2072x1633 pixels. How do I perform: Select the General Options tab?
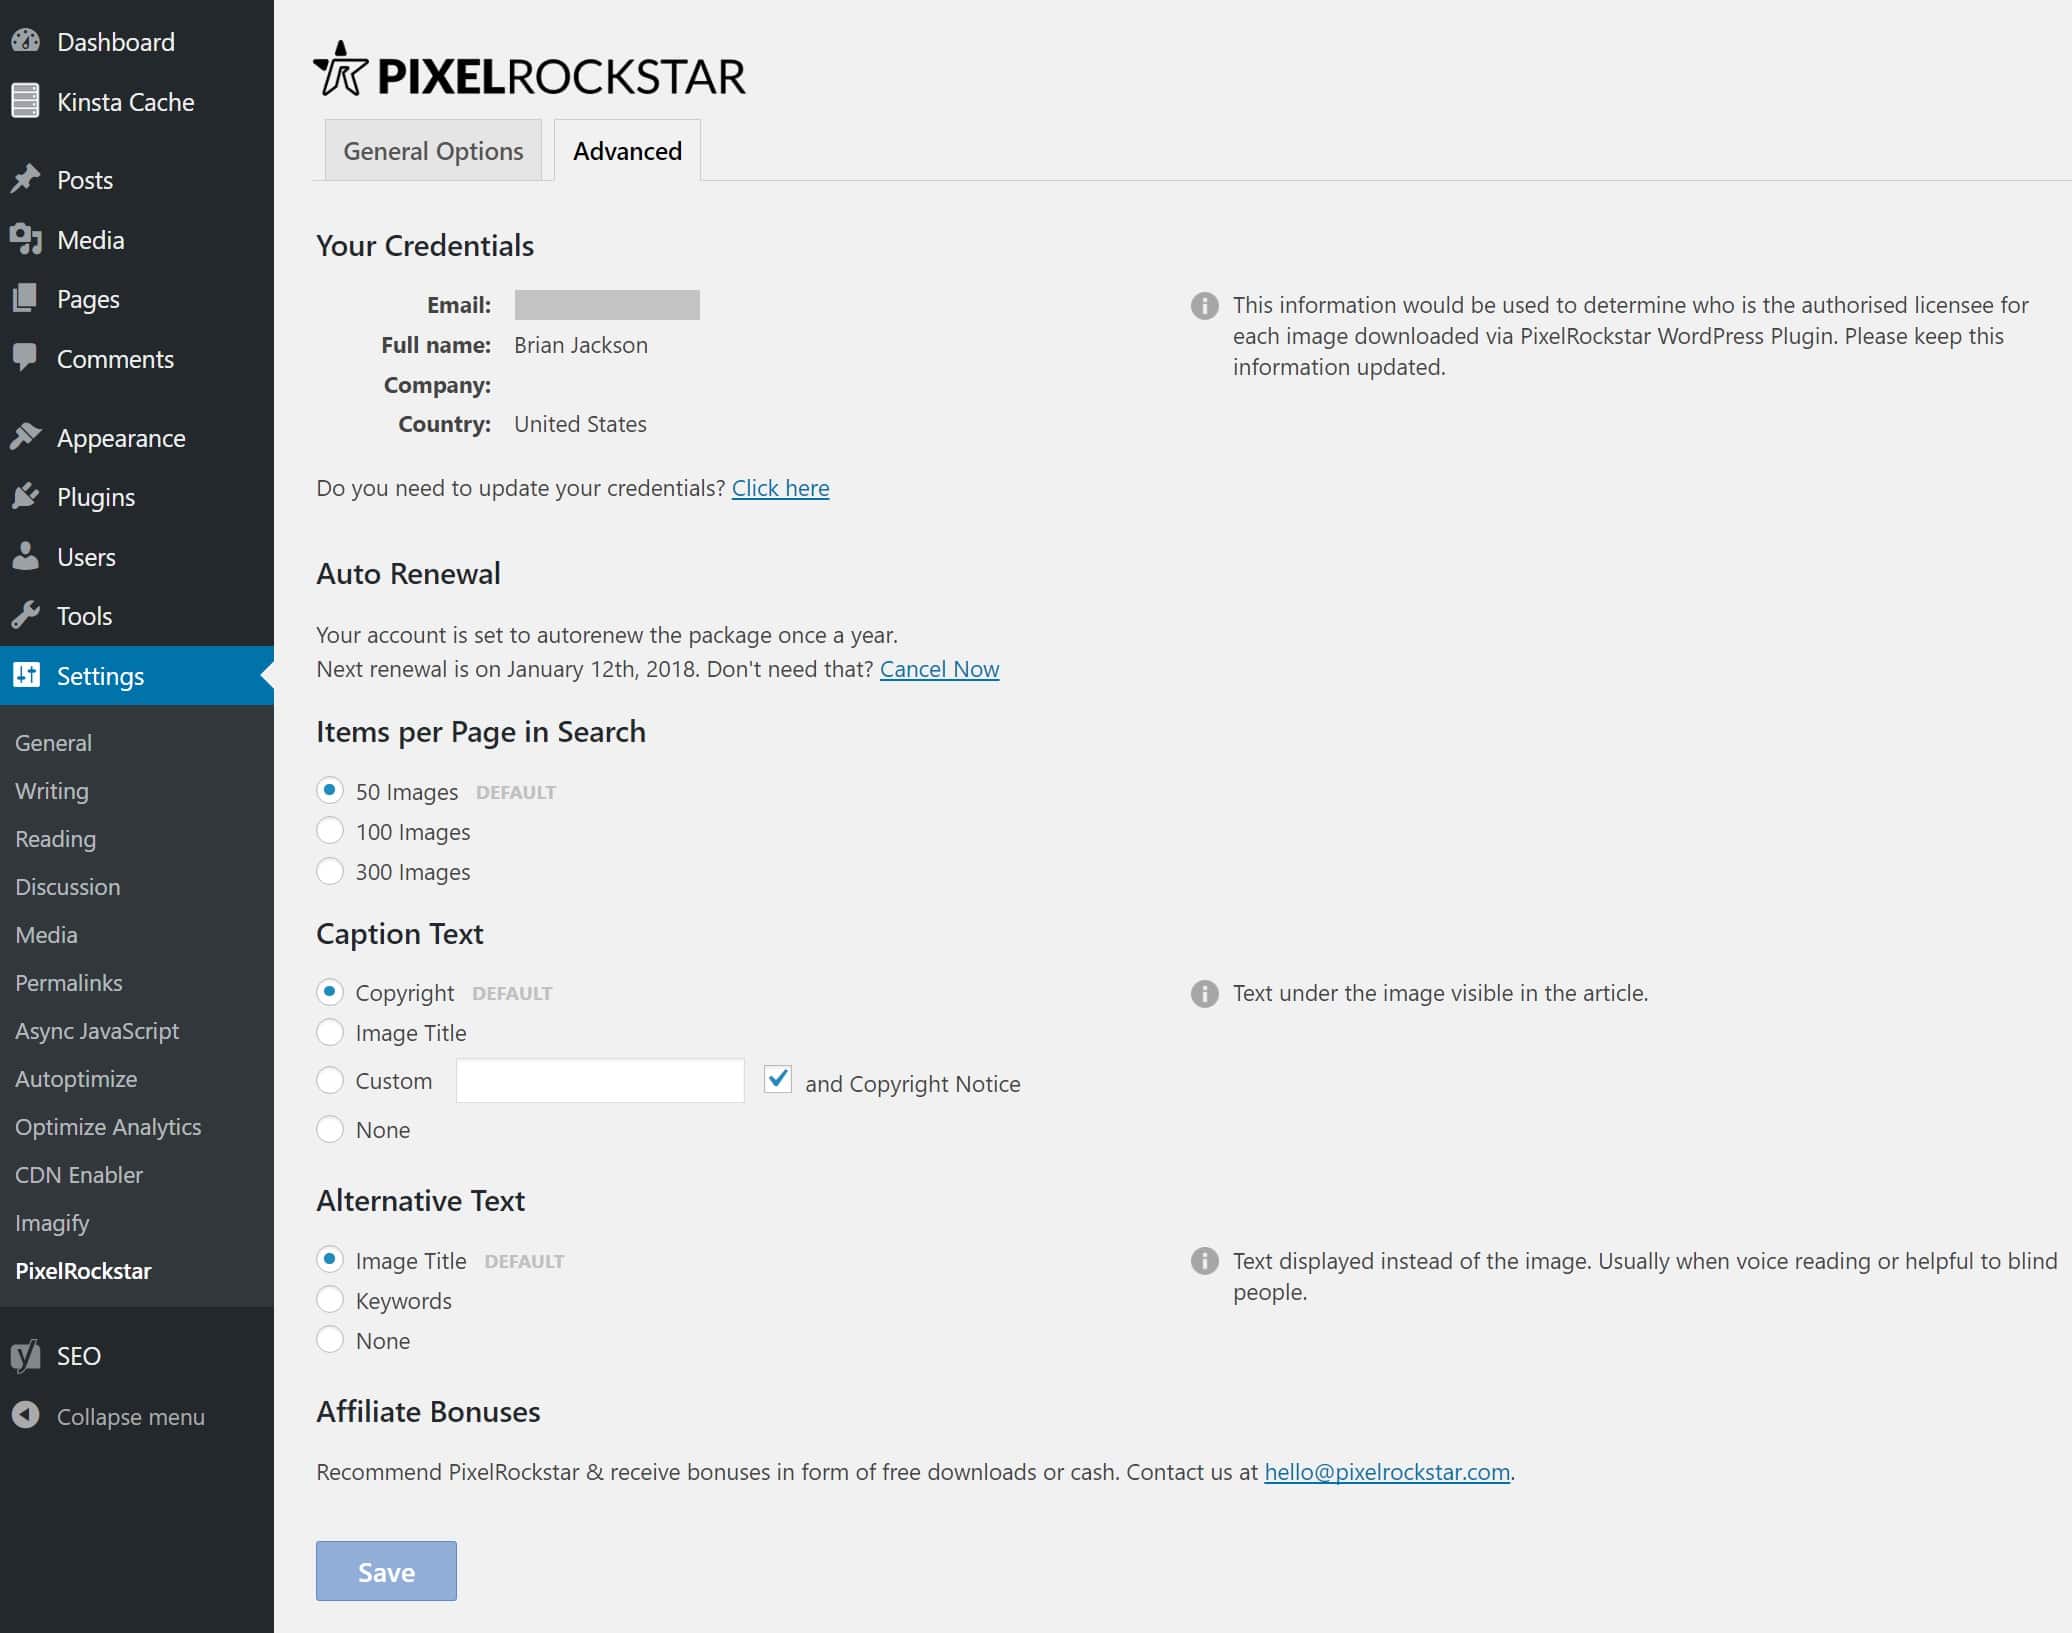(x=434, y=150)
